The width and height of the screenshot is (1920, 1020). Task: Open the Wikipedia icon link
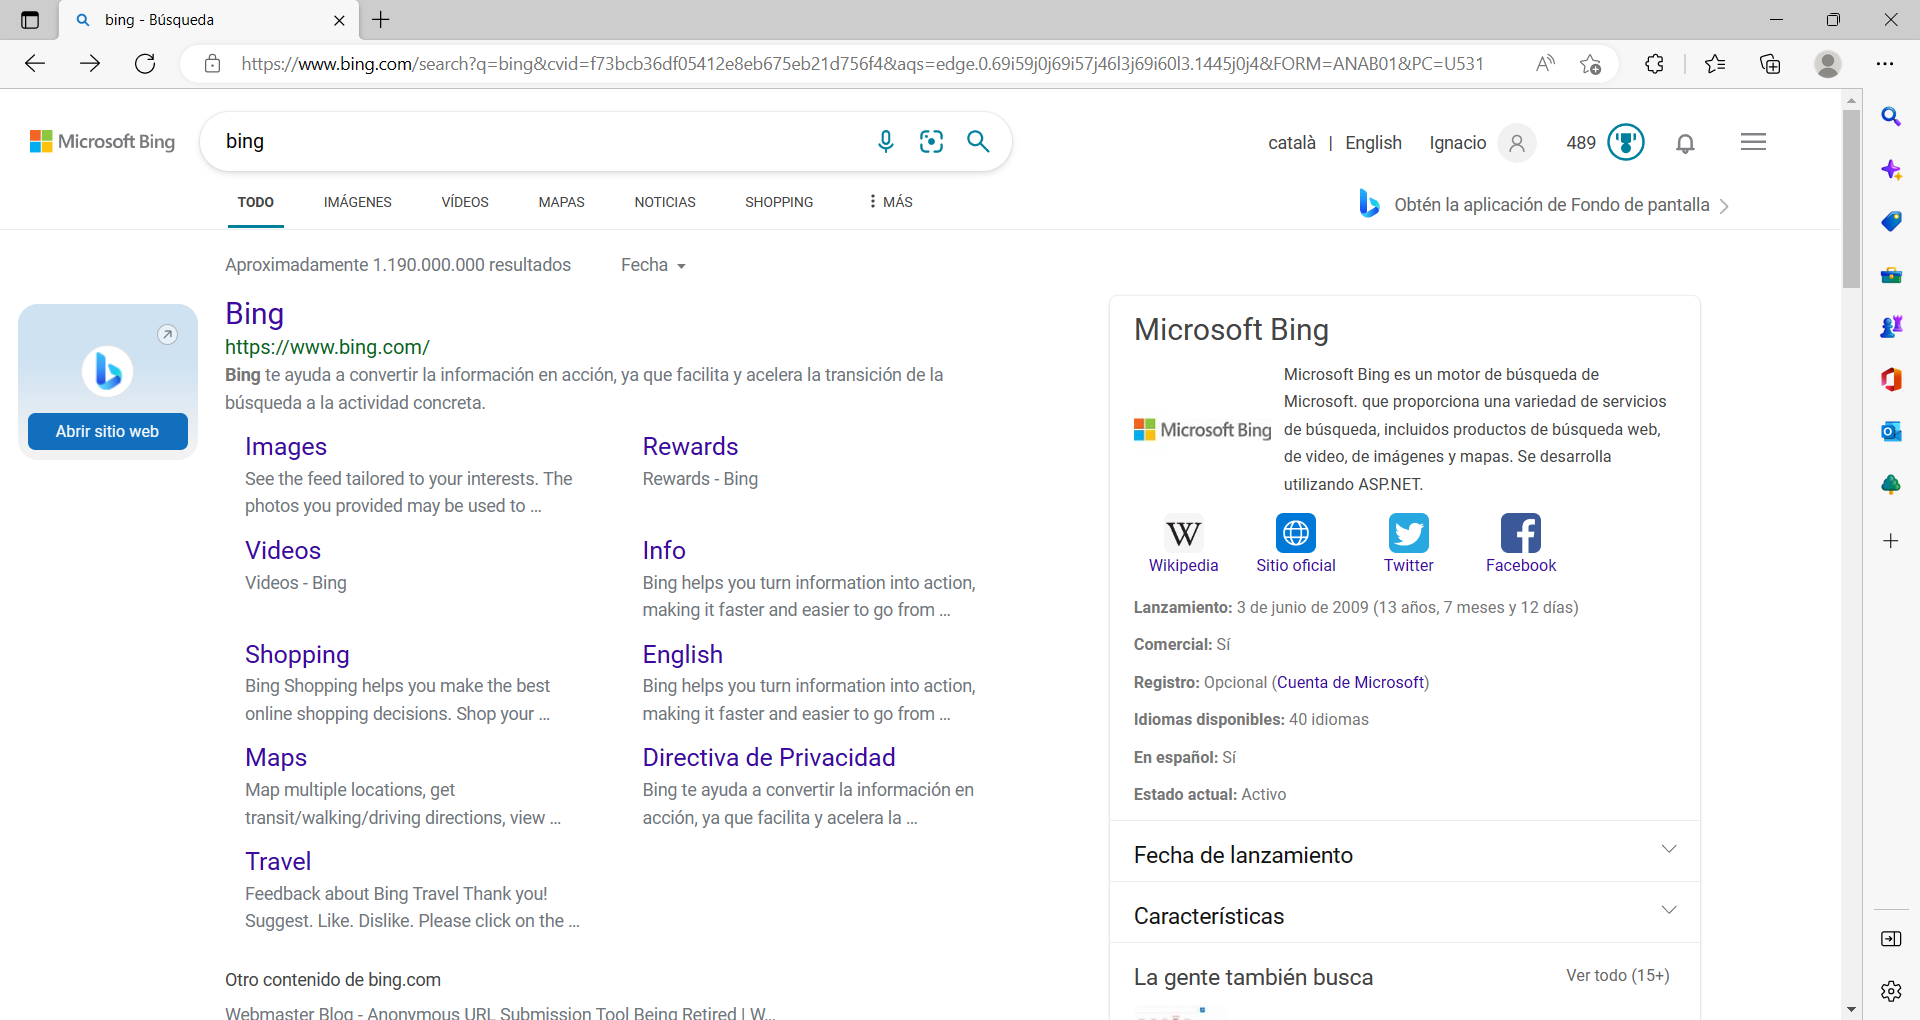pyautogui.click(x=1183, y=533)
